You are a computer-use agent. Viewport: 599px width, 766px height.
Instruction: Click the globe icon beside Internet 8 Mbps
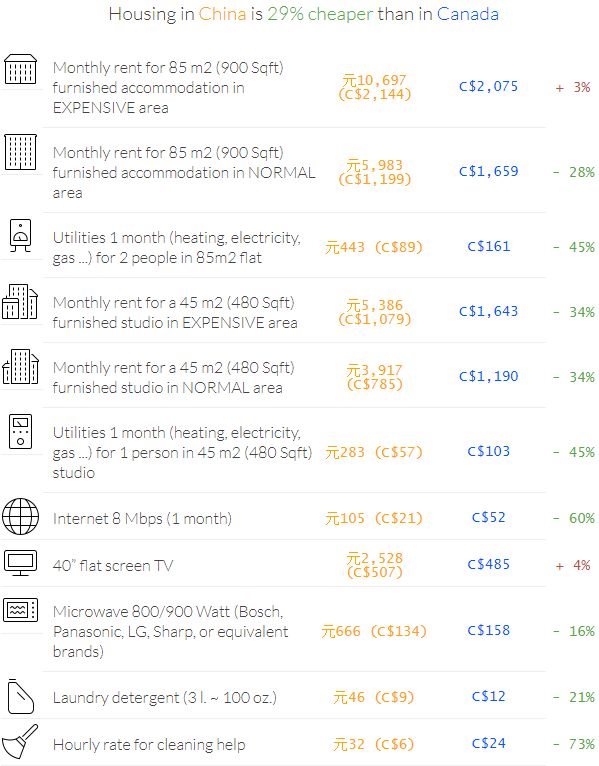(21, 516)
